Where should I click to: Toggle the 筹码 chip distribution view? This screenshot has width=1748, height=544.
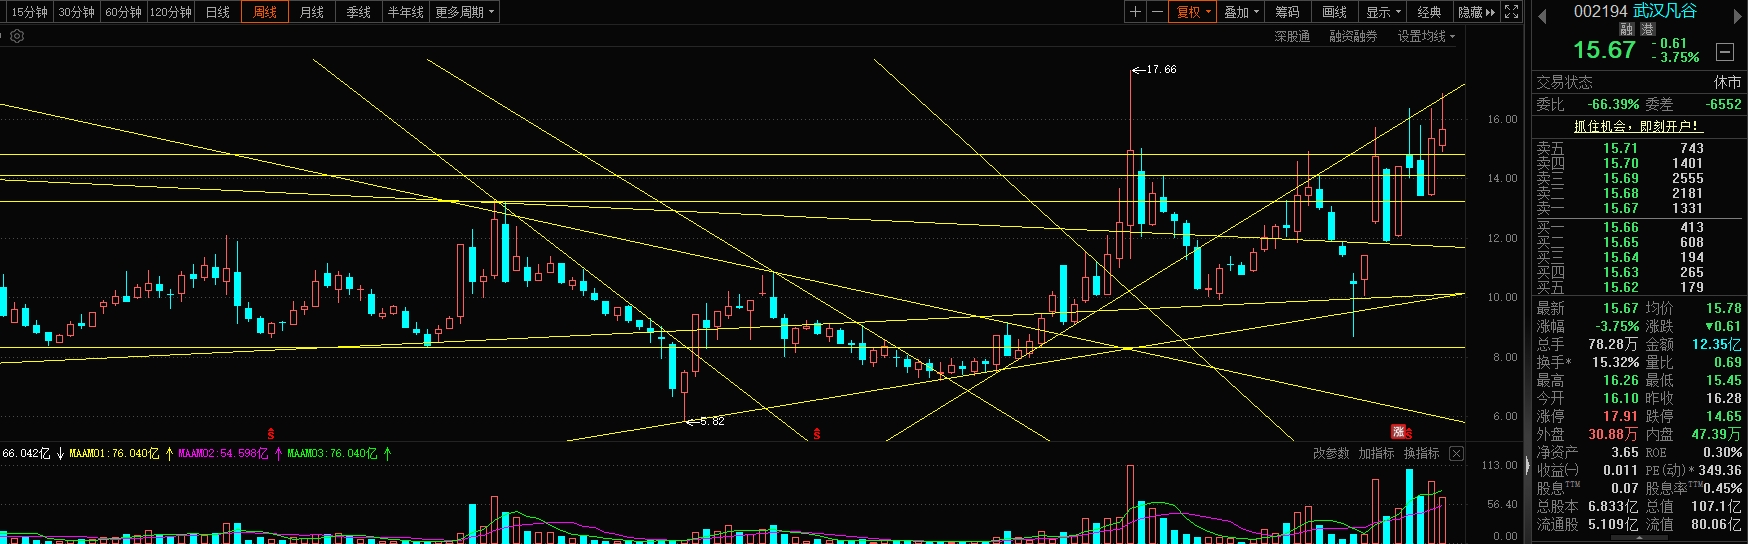tap(1287, 12)
